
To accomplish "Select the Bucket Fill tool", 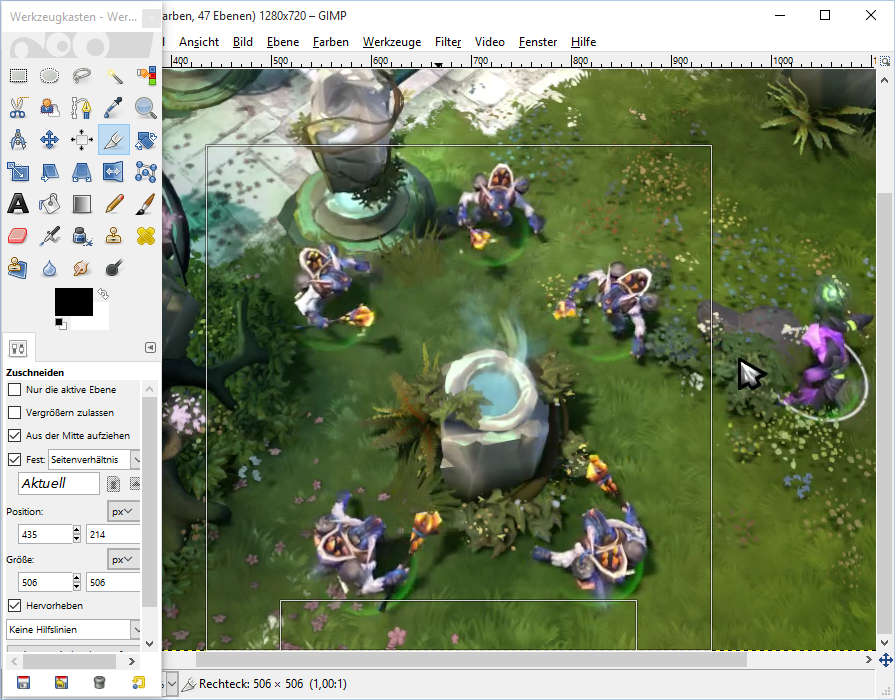I will [x=50, y=203].
